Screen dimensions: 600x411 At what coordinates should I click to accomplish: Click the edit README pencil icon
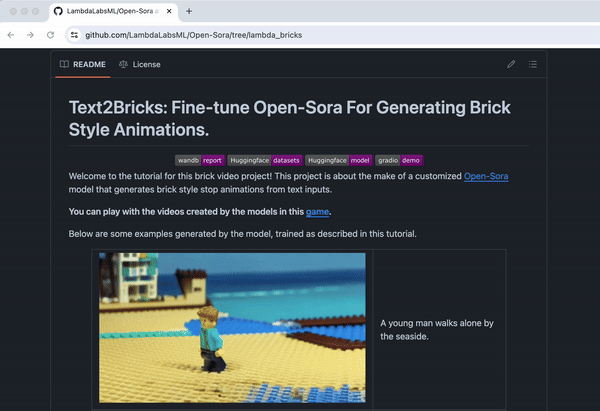pos(511,64)
